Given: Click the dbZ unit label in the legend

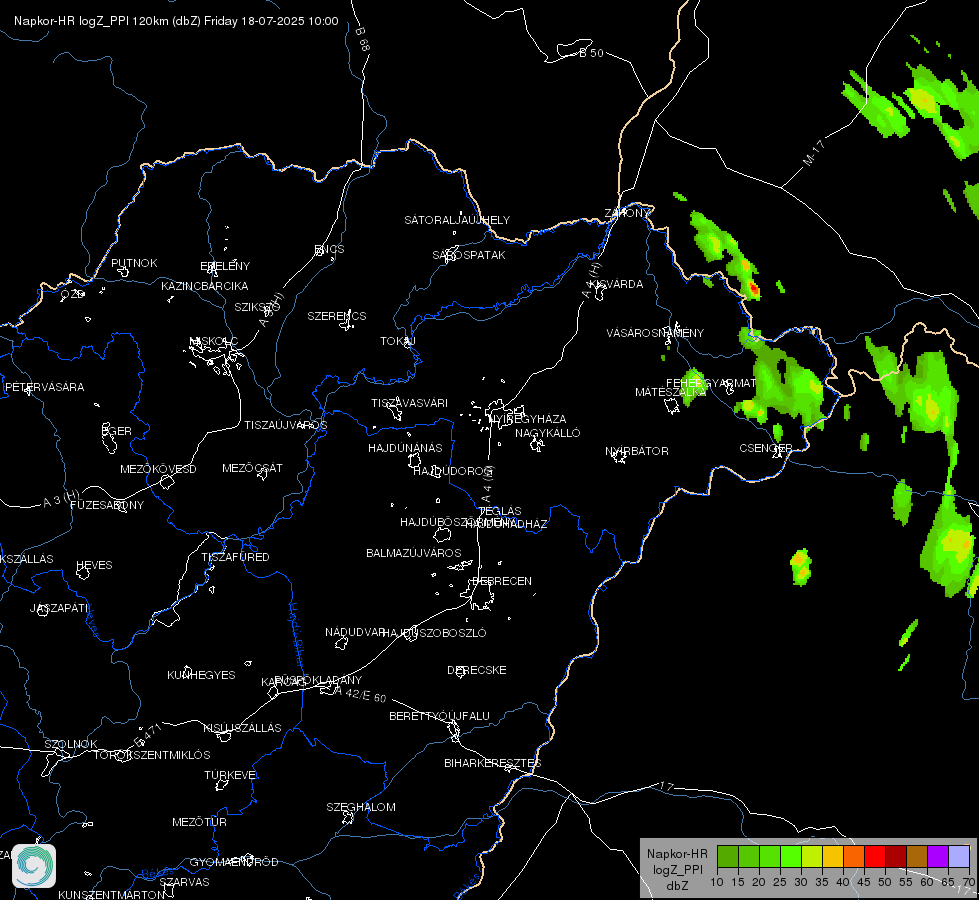Looking at the screenshot, I should coord(677,886).
